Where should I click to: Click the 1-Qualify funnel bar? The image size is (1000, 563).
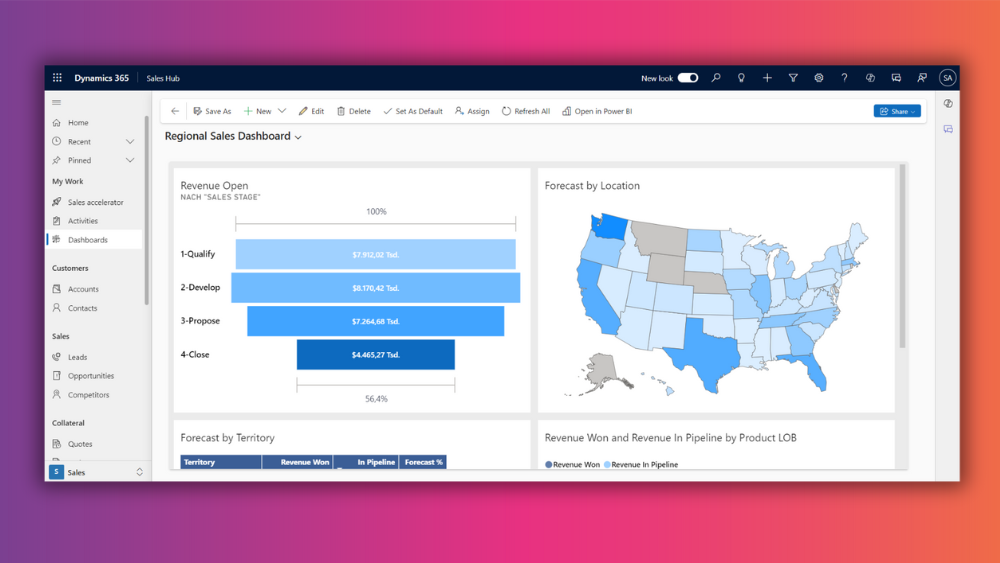point(376,254)
